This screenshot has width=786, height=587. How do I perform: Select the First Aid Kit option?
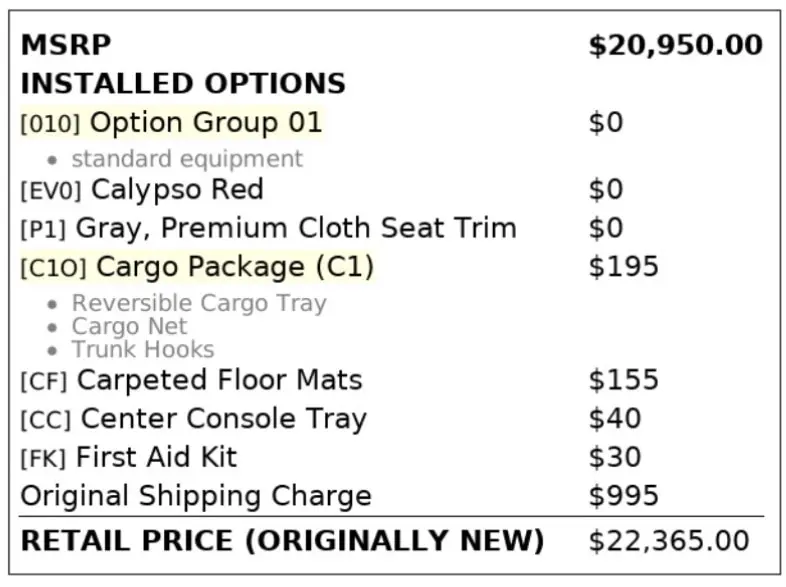[157, 458]
